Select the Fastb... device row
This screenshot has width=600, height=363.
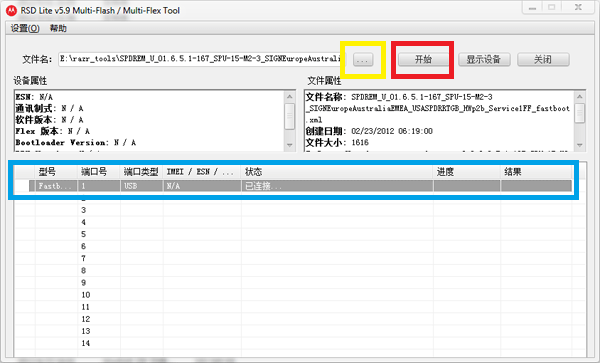point(300,186)
